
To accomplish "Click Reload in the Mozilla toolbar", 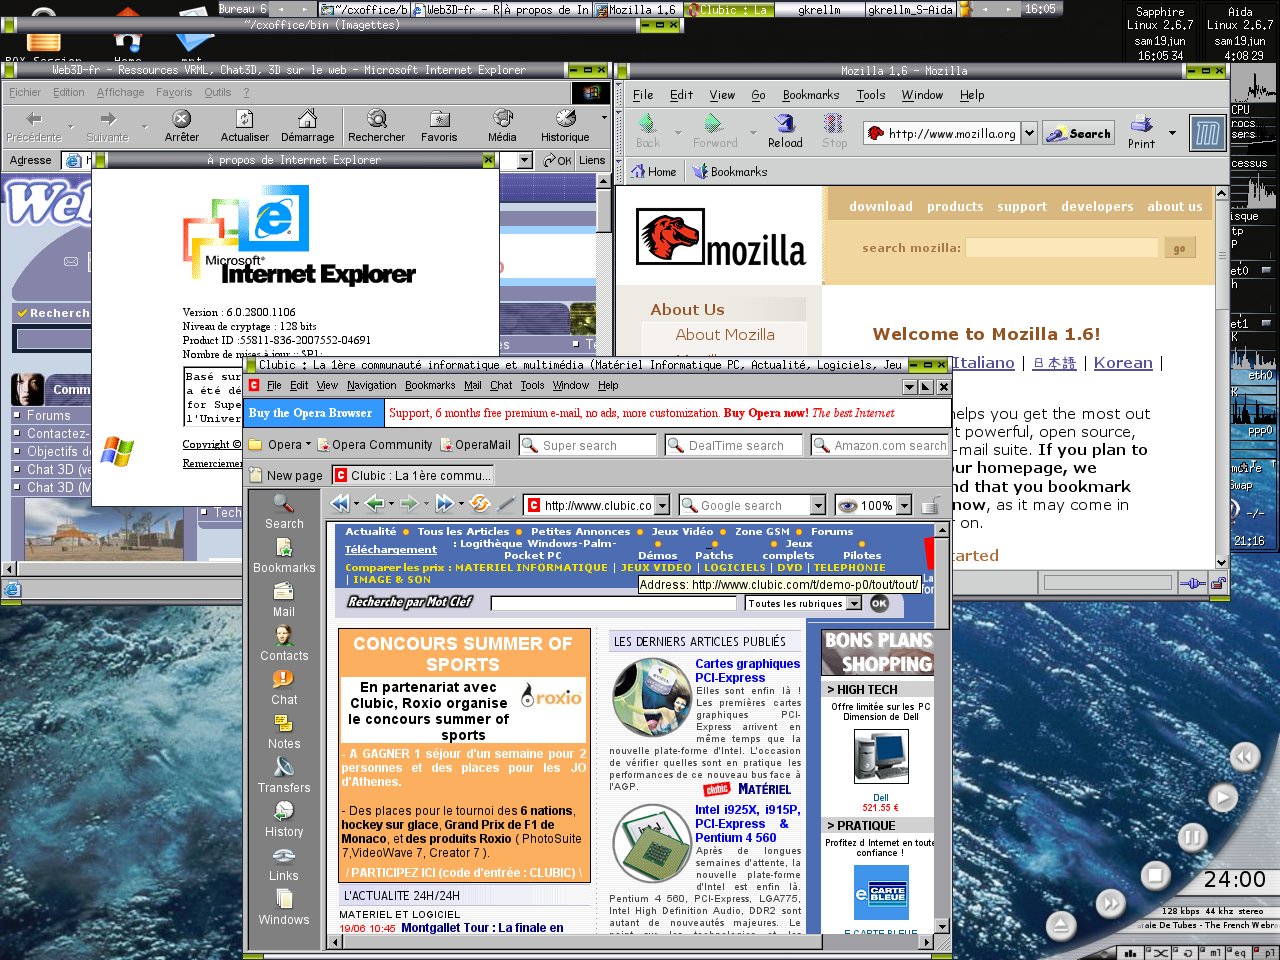I will tap(785, 131).
